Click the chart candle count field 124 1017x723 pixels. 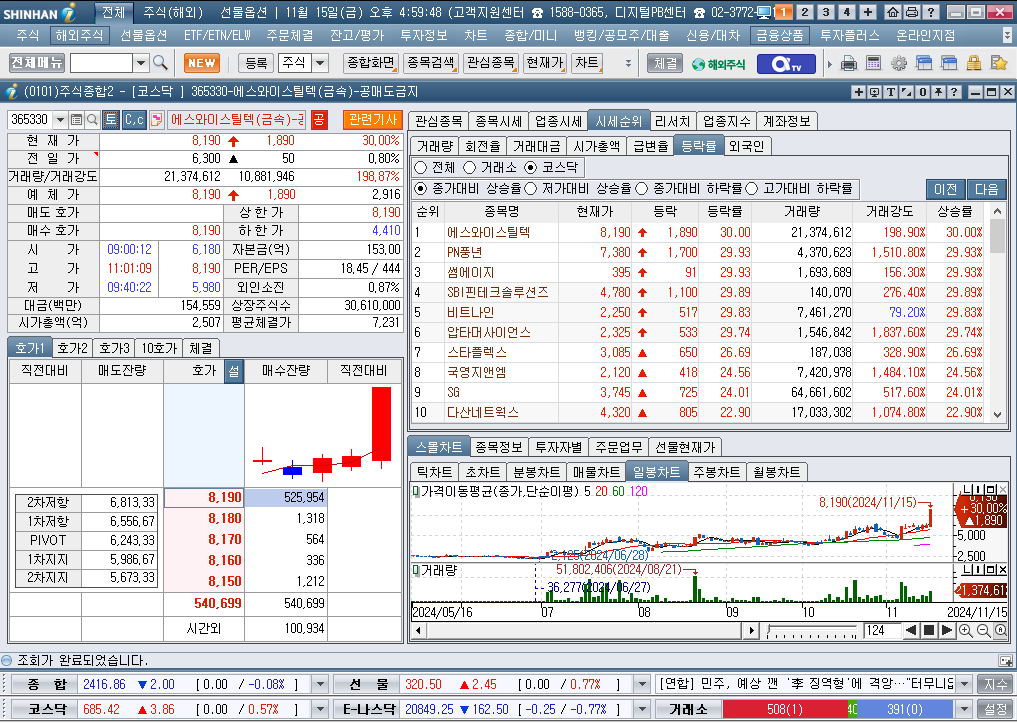(x=881, y=630)
